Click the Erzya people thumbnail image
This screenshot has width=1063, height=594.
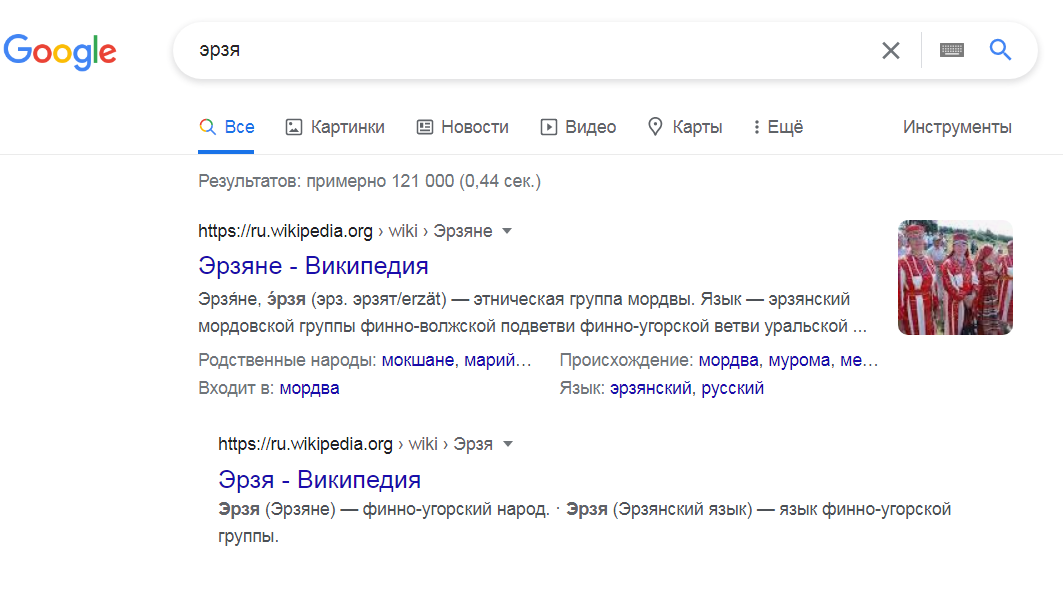point(955,277)
